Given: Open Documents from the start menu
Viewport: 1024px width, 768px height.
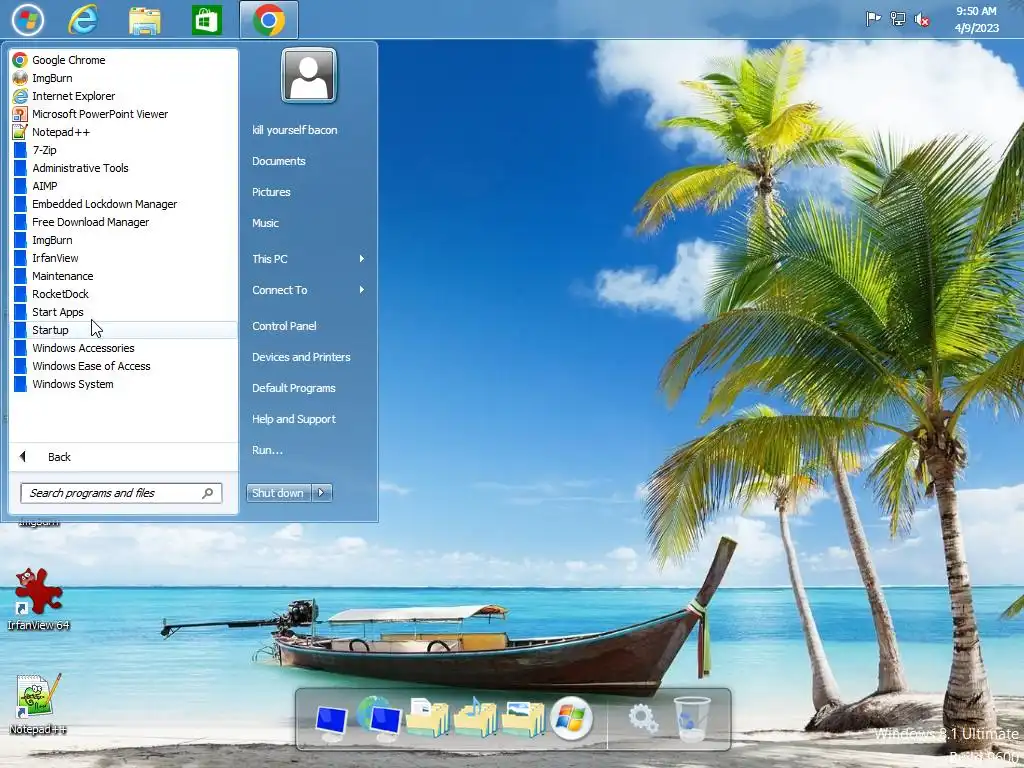Looking at the screenshot, I should tap(279, 161).
